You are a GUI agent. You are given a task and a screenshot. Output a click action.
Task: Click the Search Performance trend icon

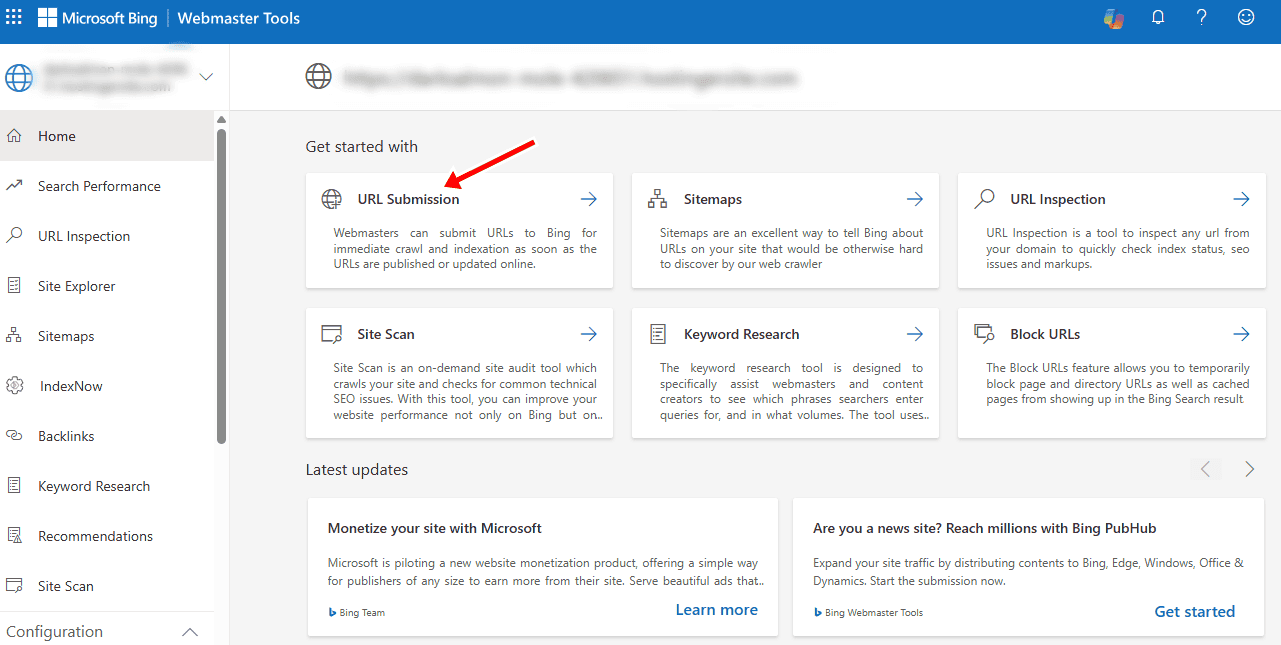(14, 186)
